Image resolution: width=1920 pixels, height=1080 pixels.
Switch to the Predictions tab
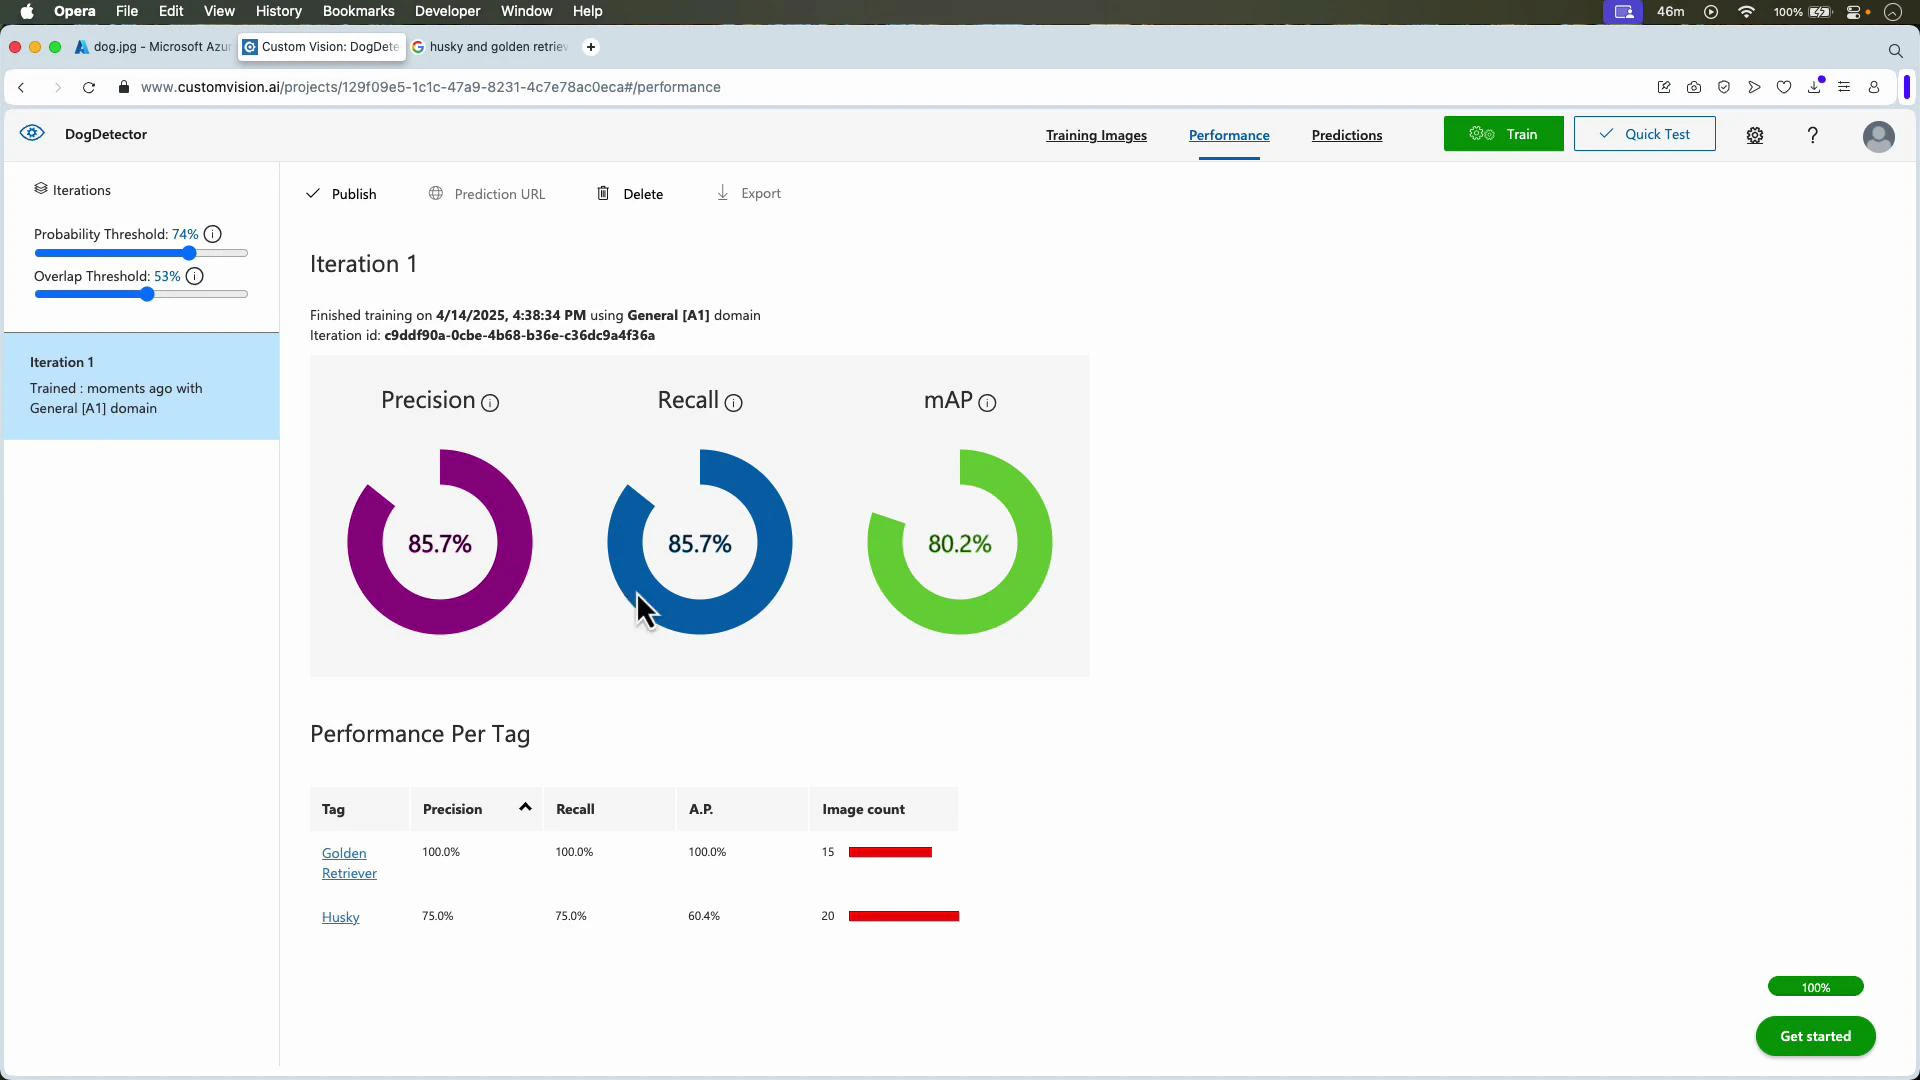[x=1347, y=135]
